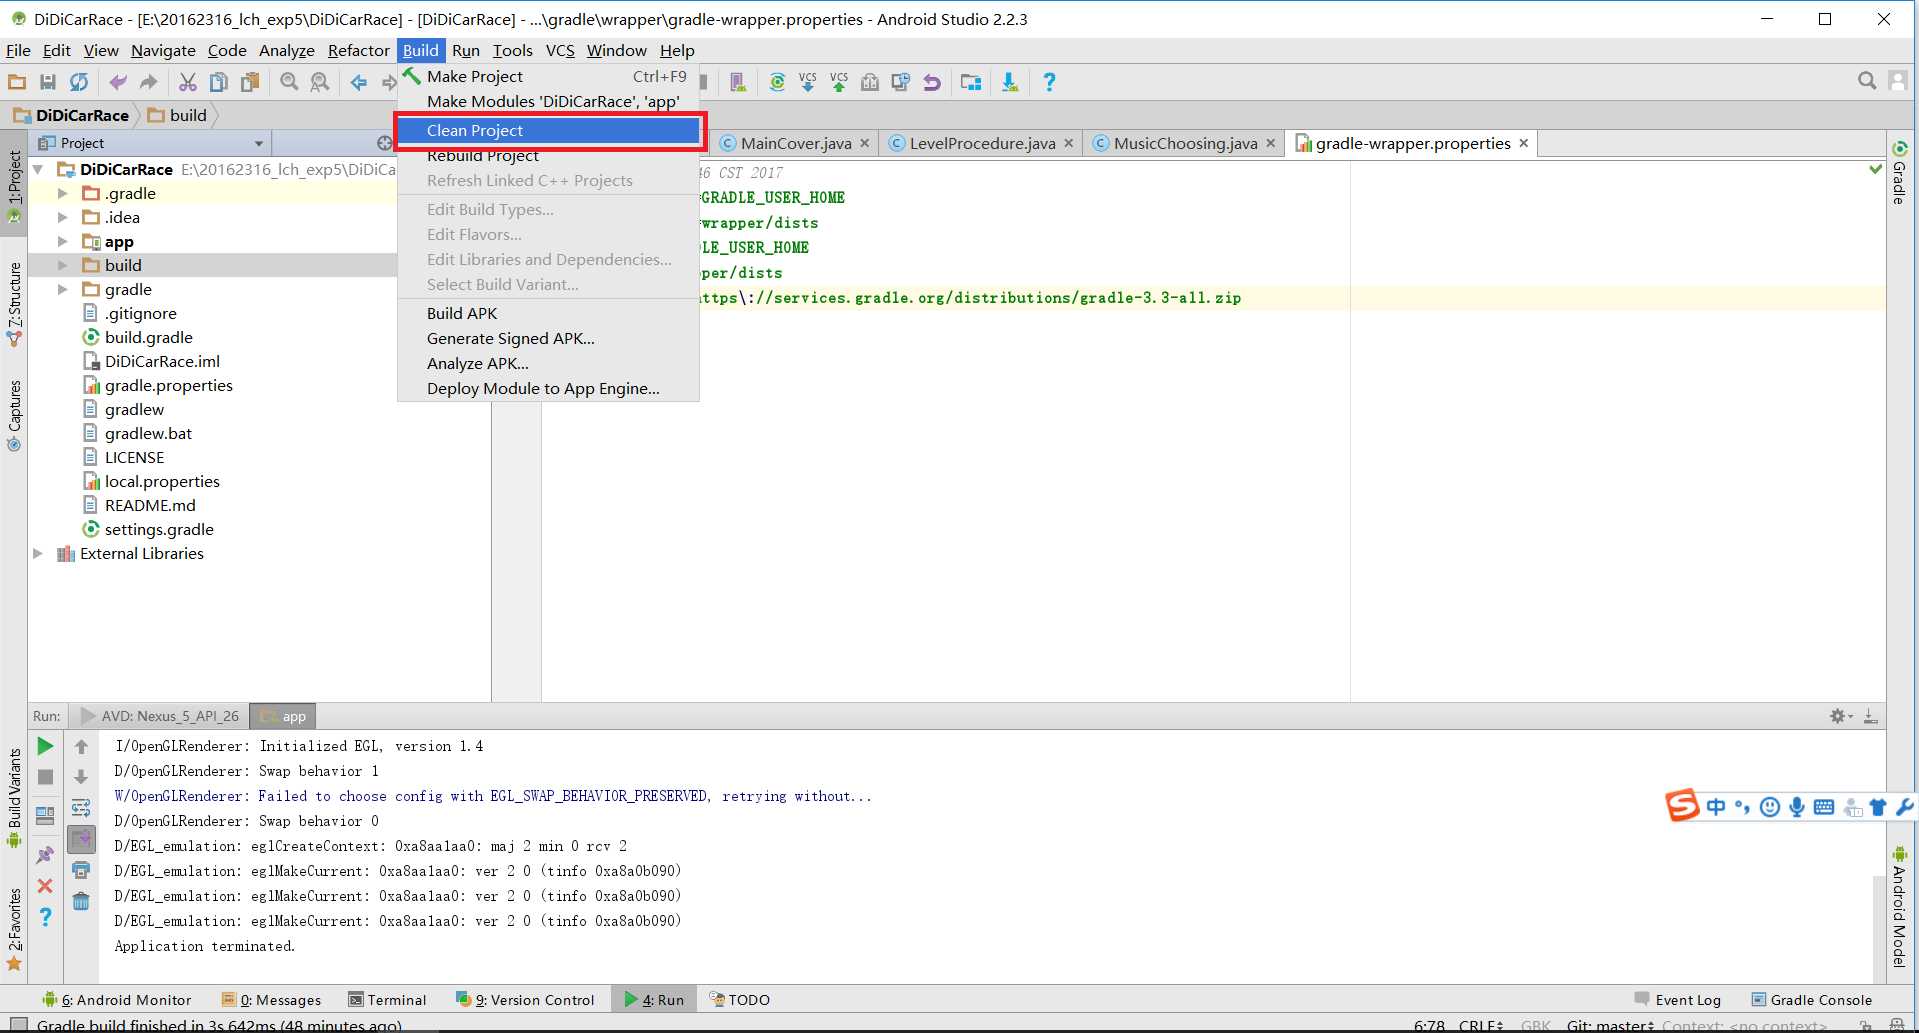The height and width of the screenshot is (1033, 1919).
Task: Open the Project Structure toolbar icon
Action: click(970, 82)
